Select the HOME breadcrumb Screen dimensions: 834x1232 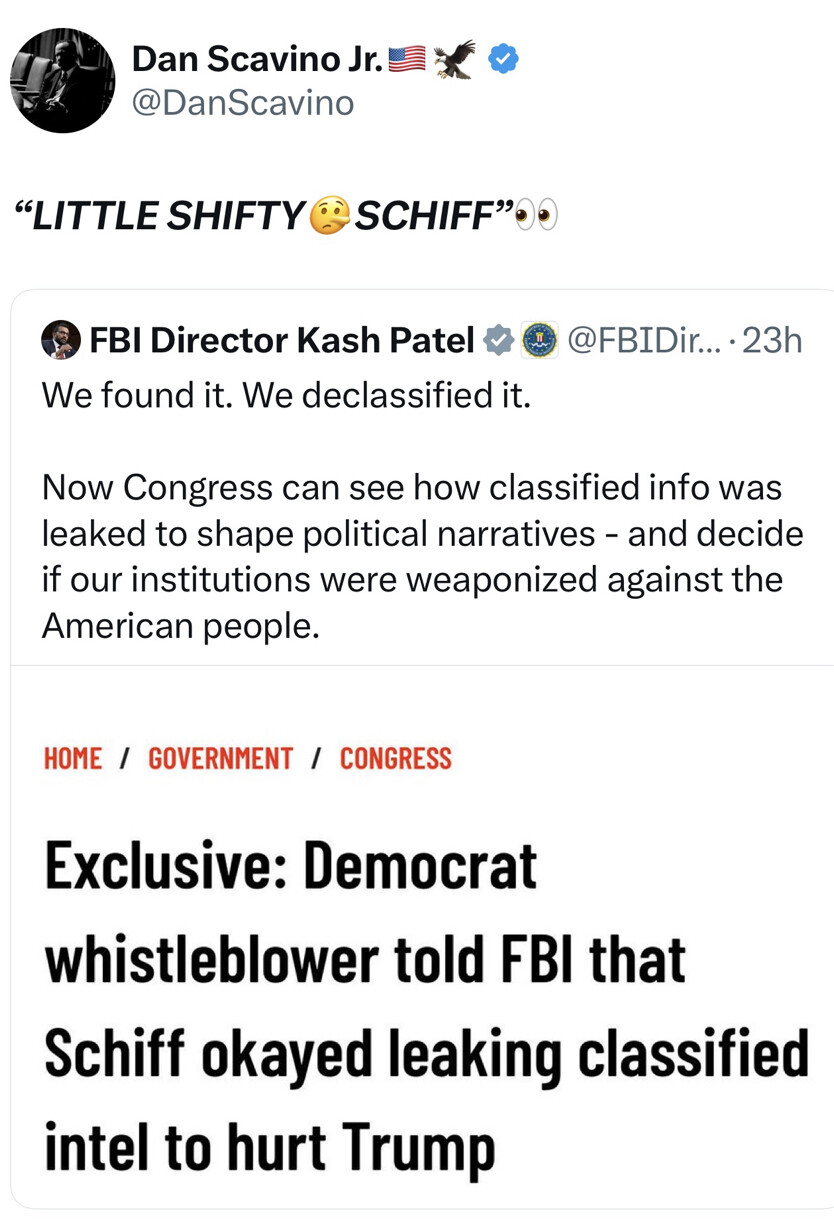click(x=73, y=759)
